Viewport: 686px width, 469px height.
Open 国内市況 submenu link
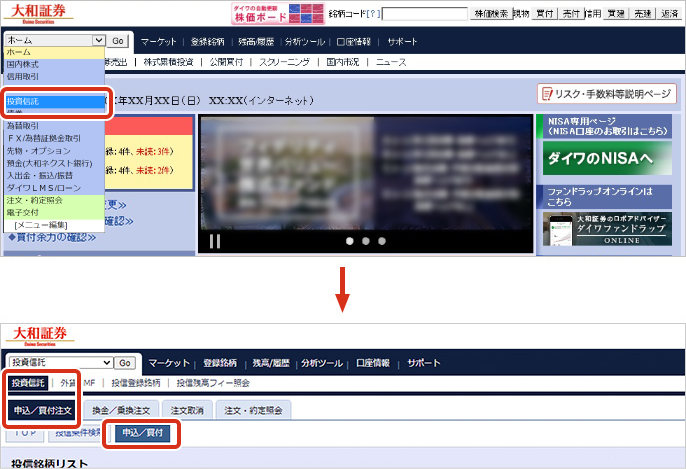click(343, 62)
